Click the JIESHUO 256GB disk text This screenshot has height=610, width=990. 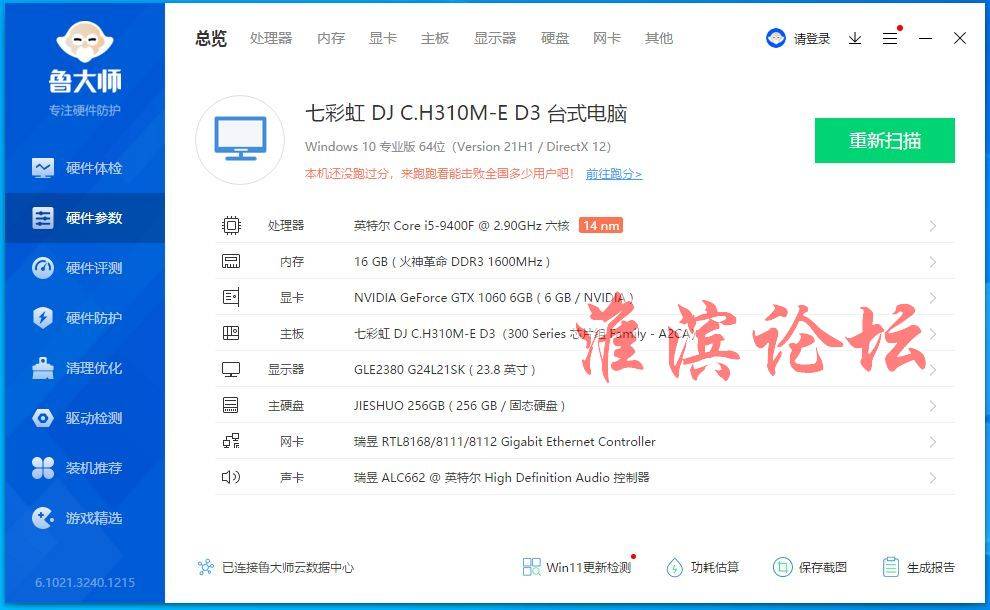pos(459,405)
